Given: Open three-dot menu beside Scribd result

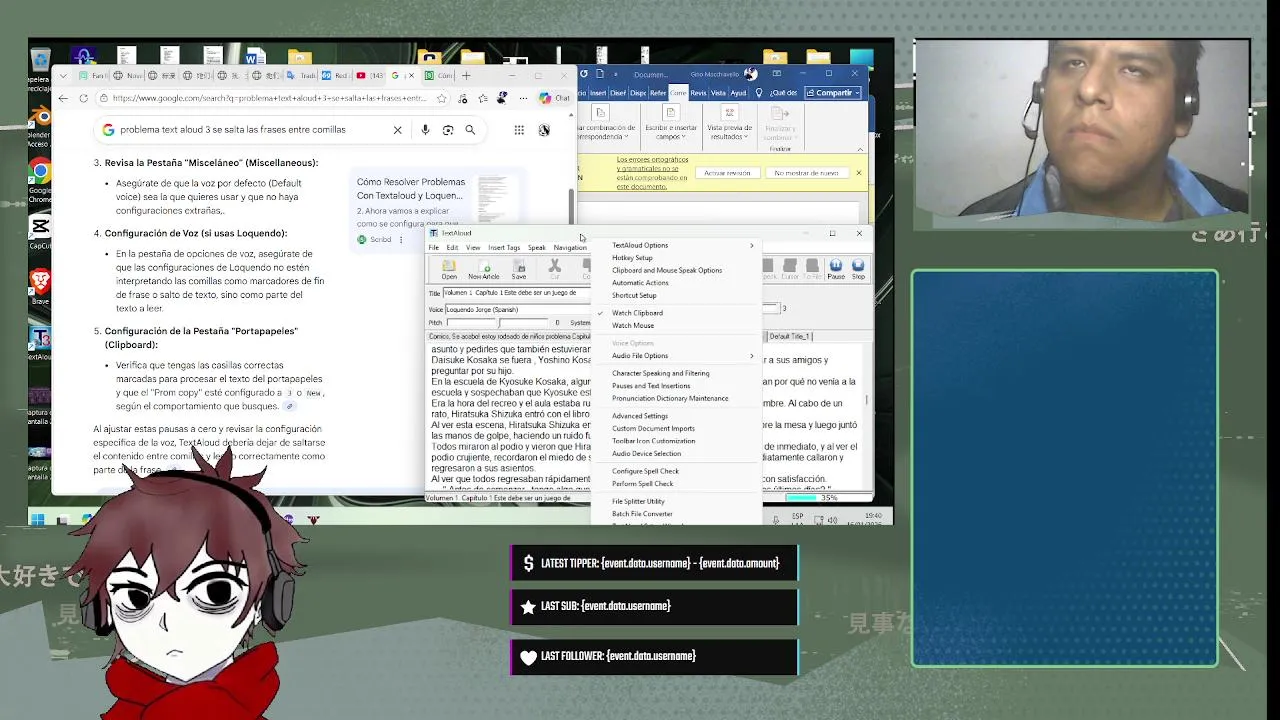Looking at the screenshot, I should [401, 240].
